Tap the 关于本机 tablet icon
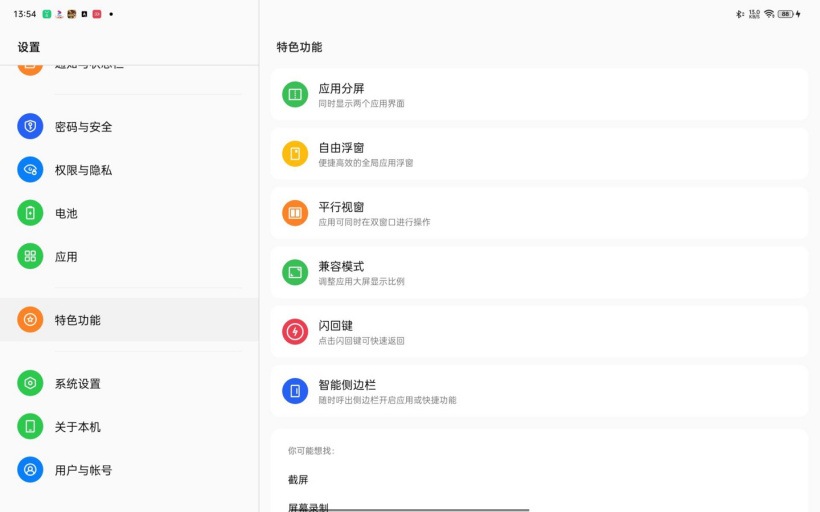The image size is (820, 512). pyautogui.click(x=30, y=427)
